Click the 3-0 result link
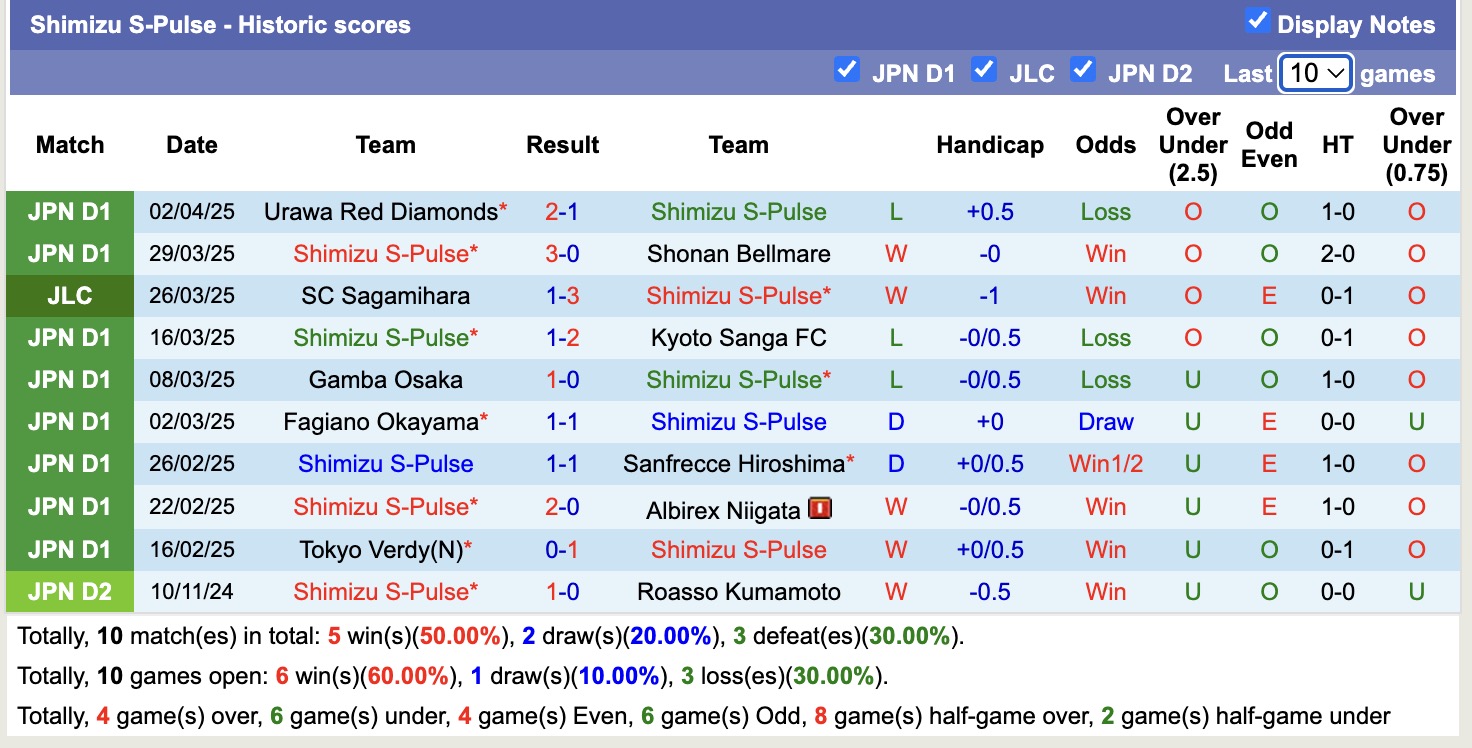The height and width of the screenshot is (748, 1472). (562, 253)
